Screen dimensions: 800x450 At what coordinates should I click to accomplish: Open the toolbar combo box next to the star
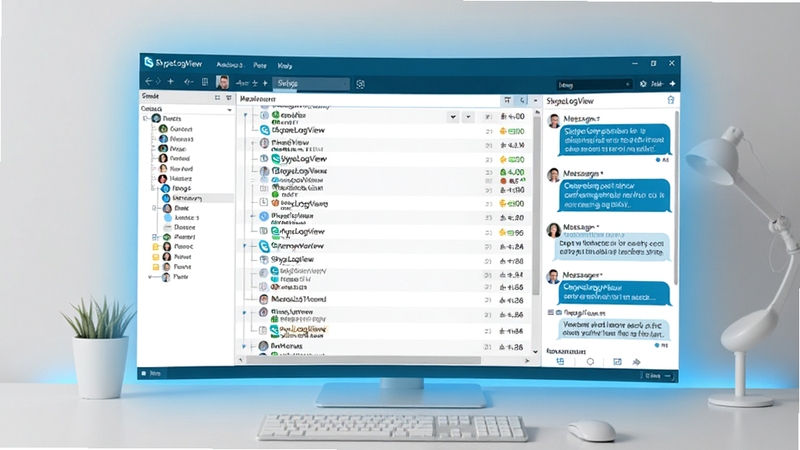[x=311, y=83]
